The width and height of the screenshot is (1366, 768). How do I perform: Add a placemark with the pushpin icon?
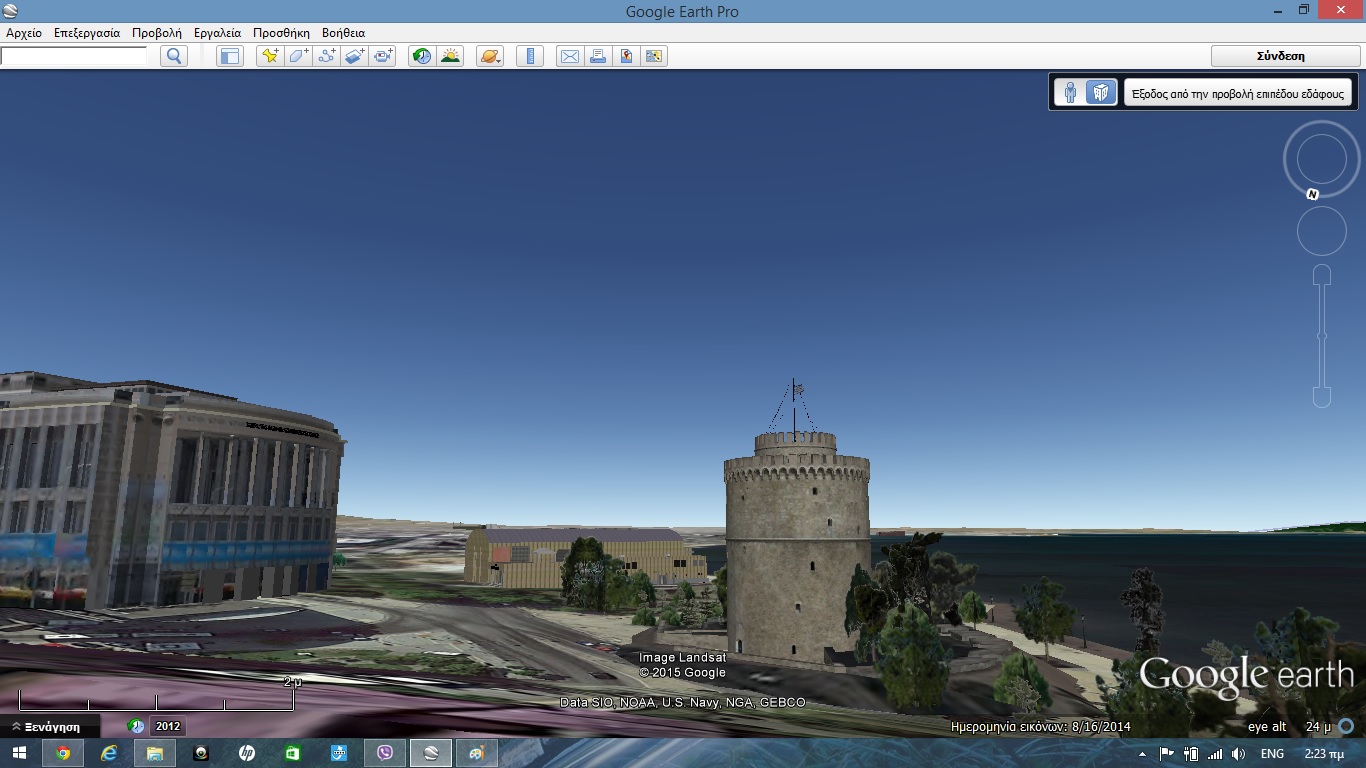270,56
